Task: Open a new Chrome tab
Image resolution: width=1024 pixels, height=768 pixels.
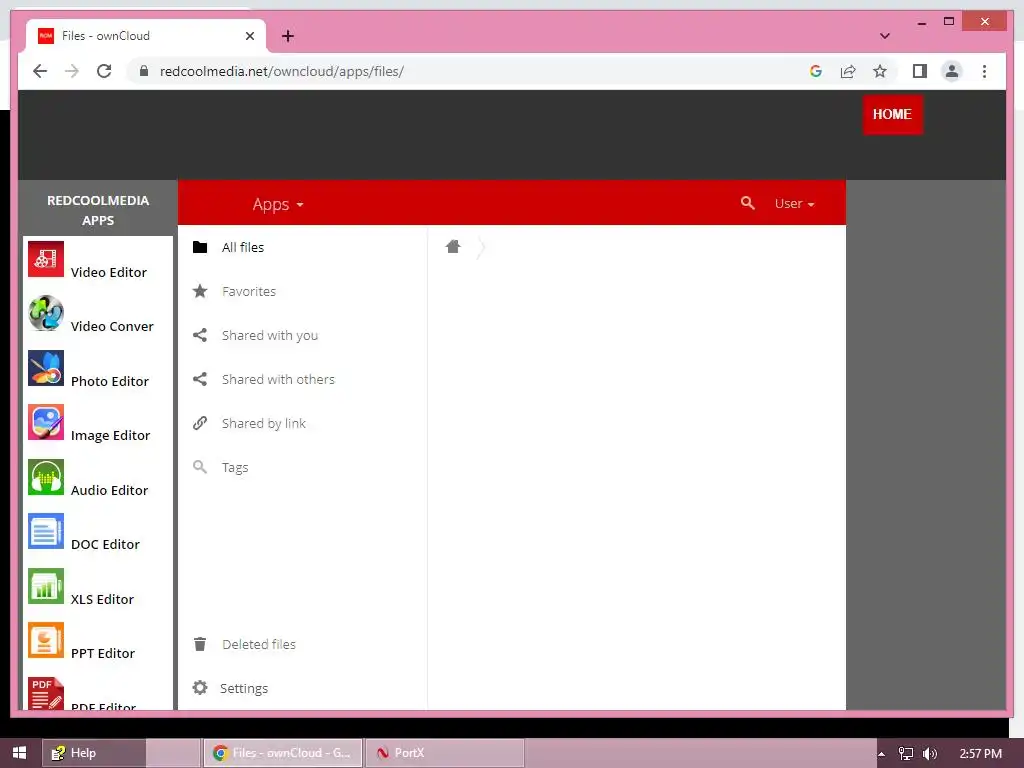Action: click(x=287, y=36)
